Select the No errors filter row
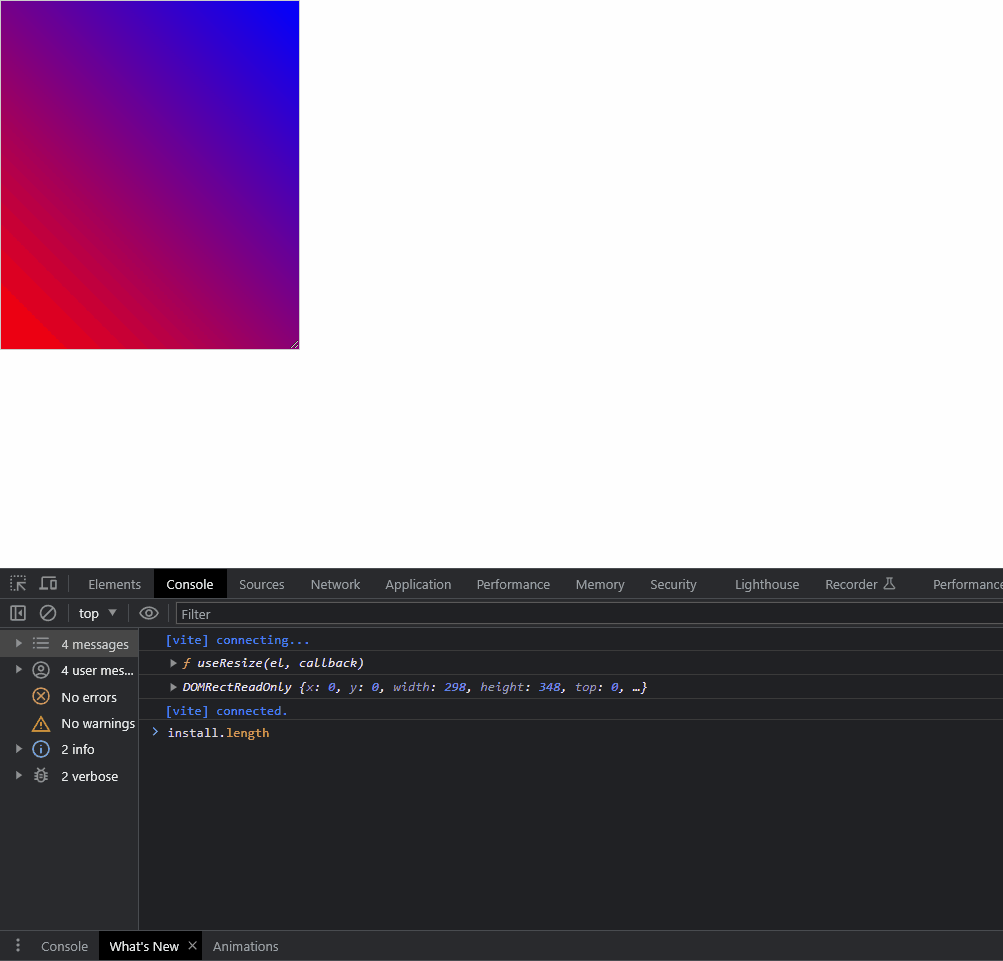This screenshot has width=1003, height=961. 69,697
